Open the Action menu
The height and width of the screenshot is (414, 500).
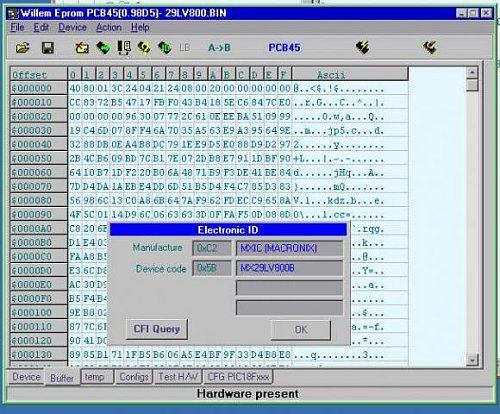pos(109,27)
